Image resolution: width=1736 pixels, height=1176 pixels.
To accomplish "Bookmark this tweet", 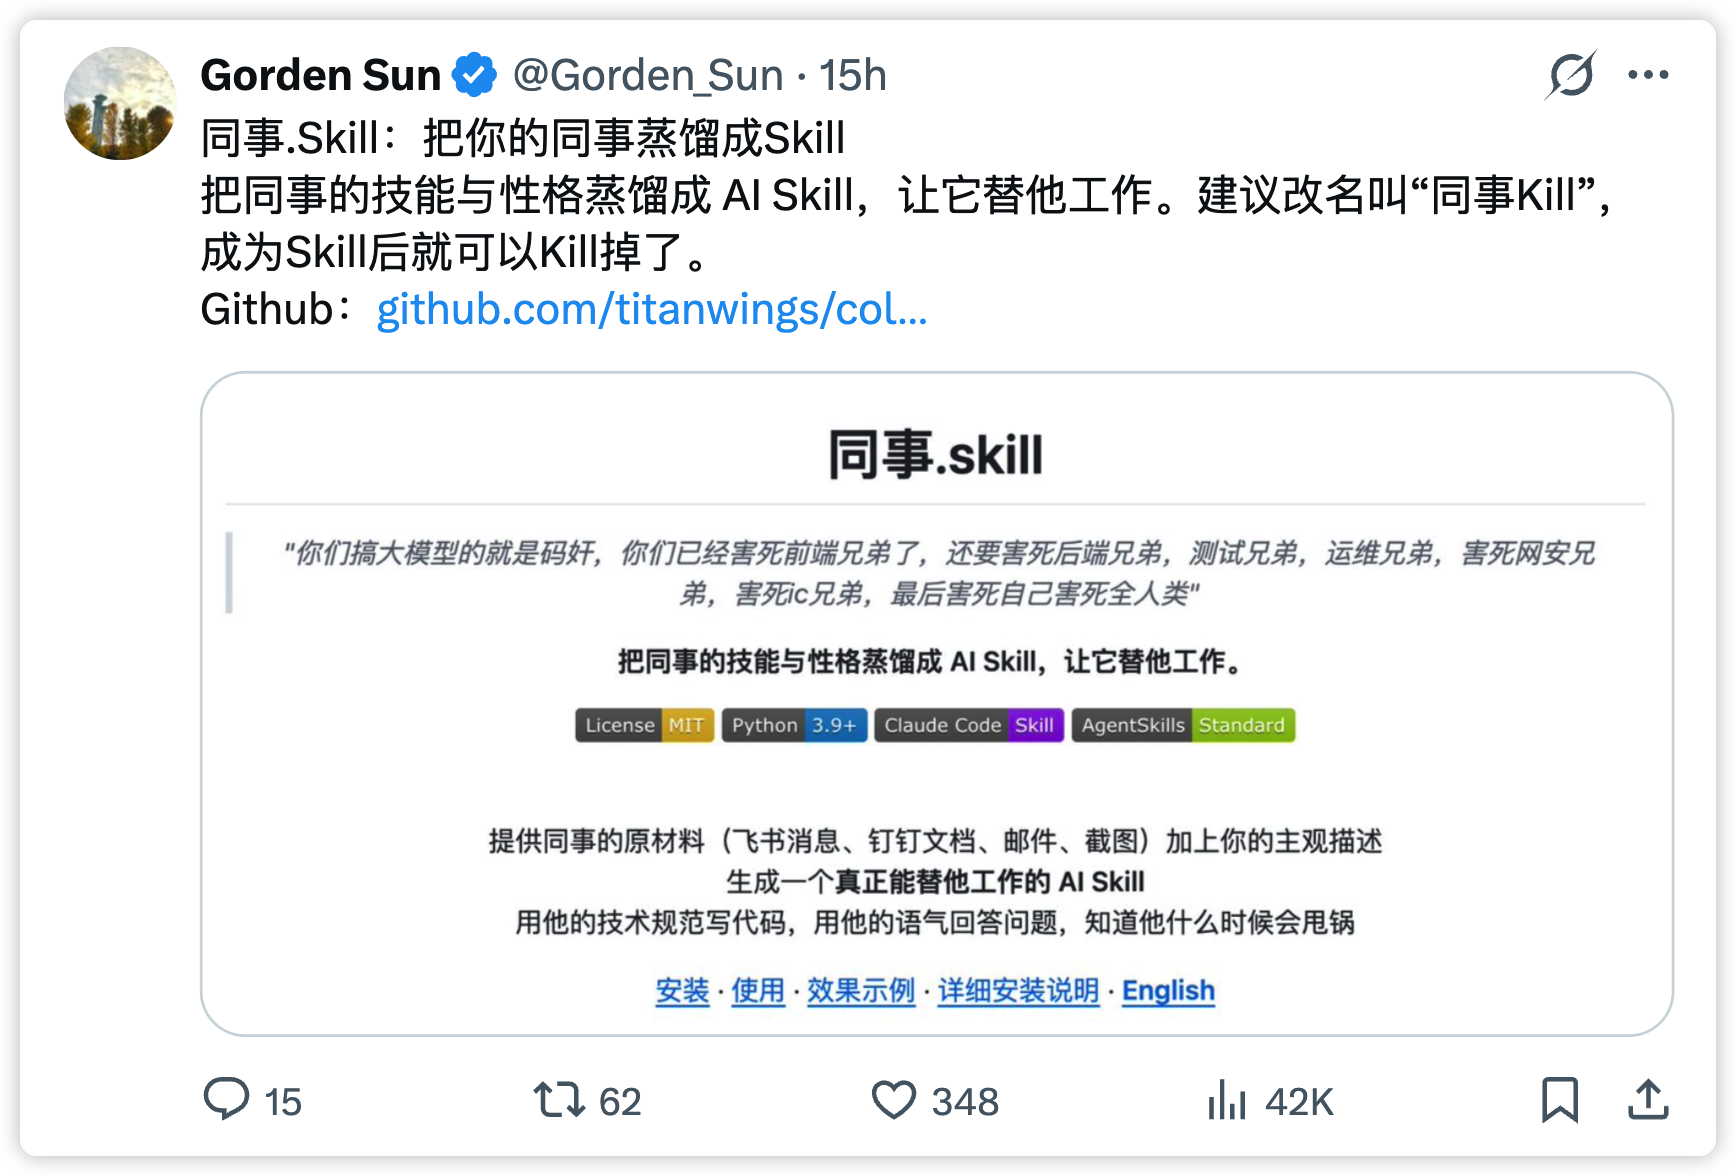I will (x=1559, y=1100).
